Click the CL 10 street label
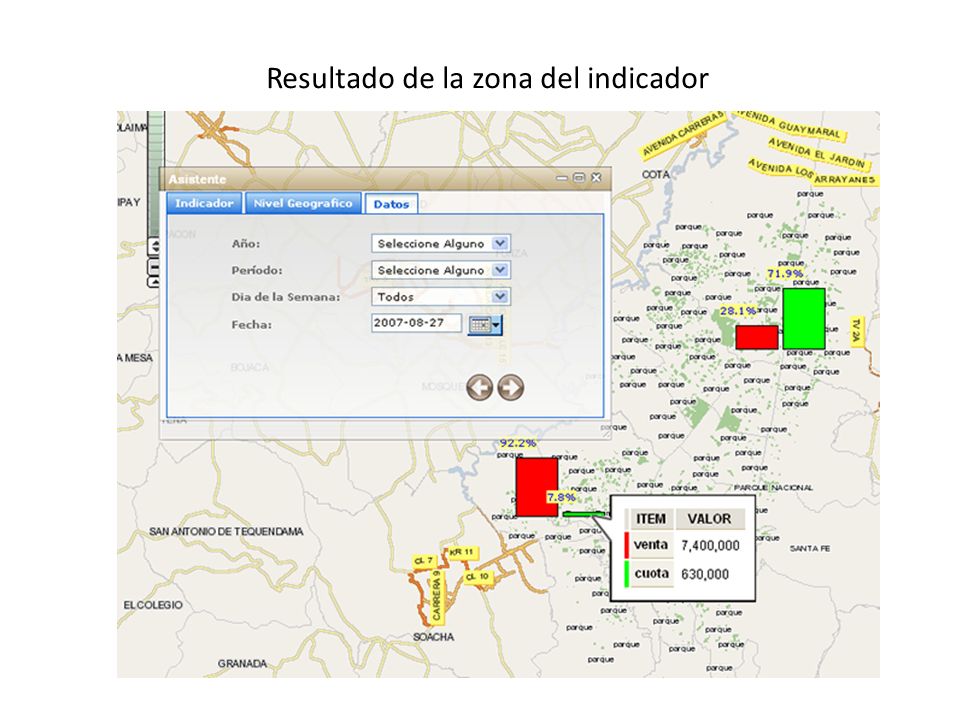This screenshot has width=960, height=720. pos(477,577)
